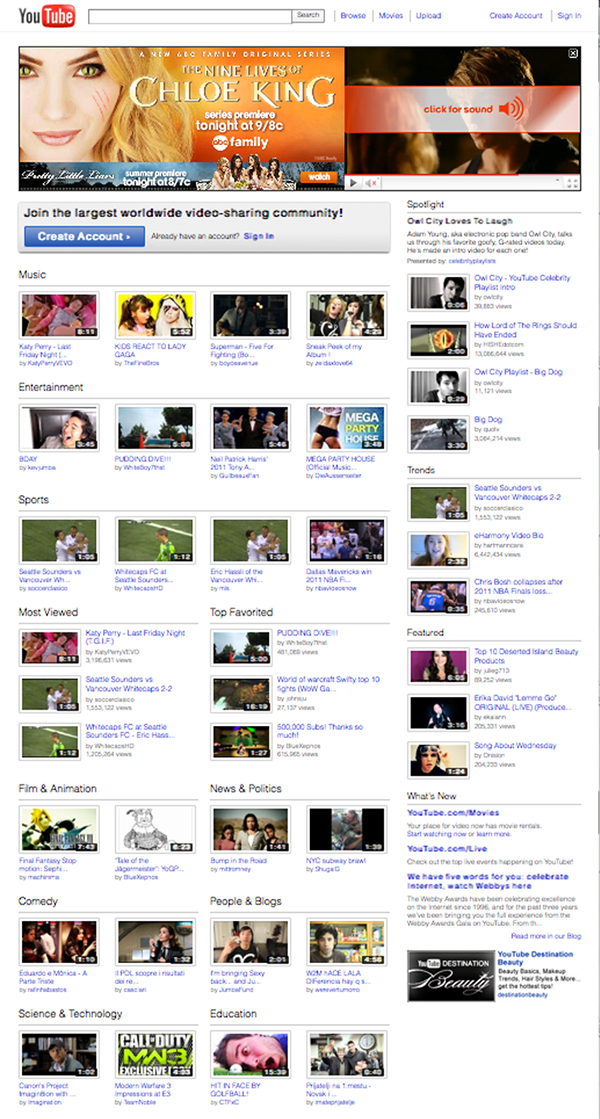Screen dimensions: 600x1119
Task: Close the Chloe King ad banner
Action: [x=573, y=54]
